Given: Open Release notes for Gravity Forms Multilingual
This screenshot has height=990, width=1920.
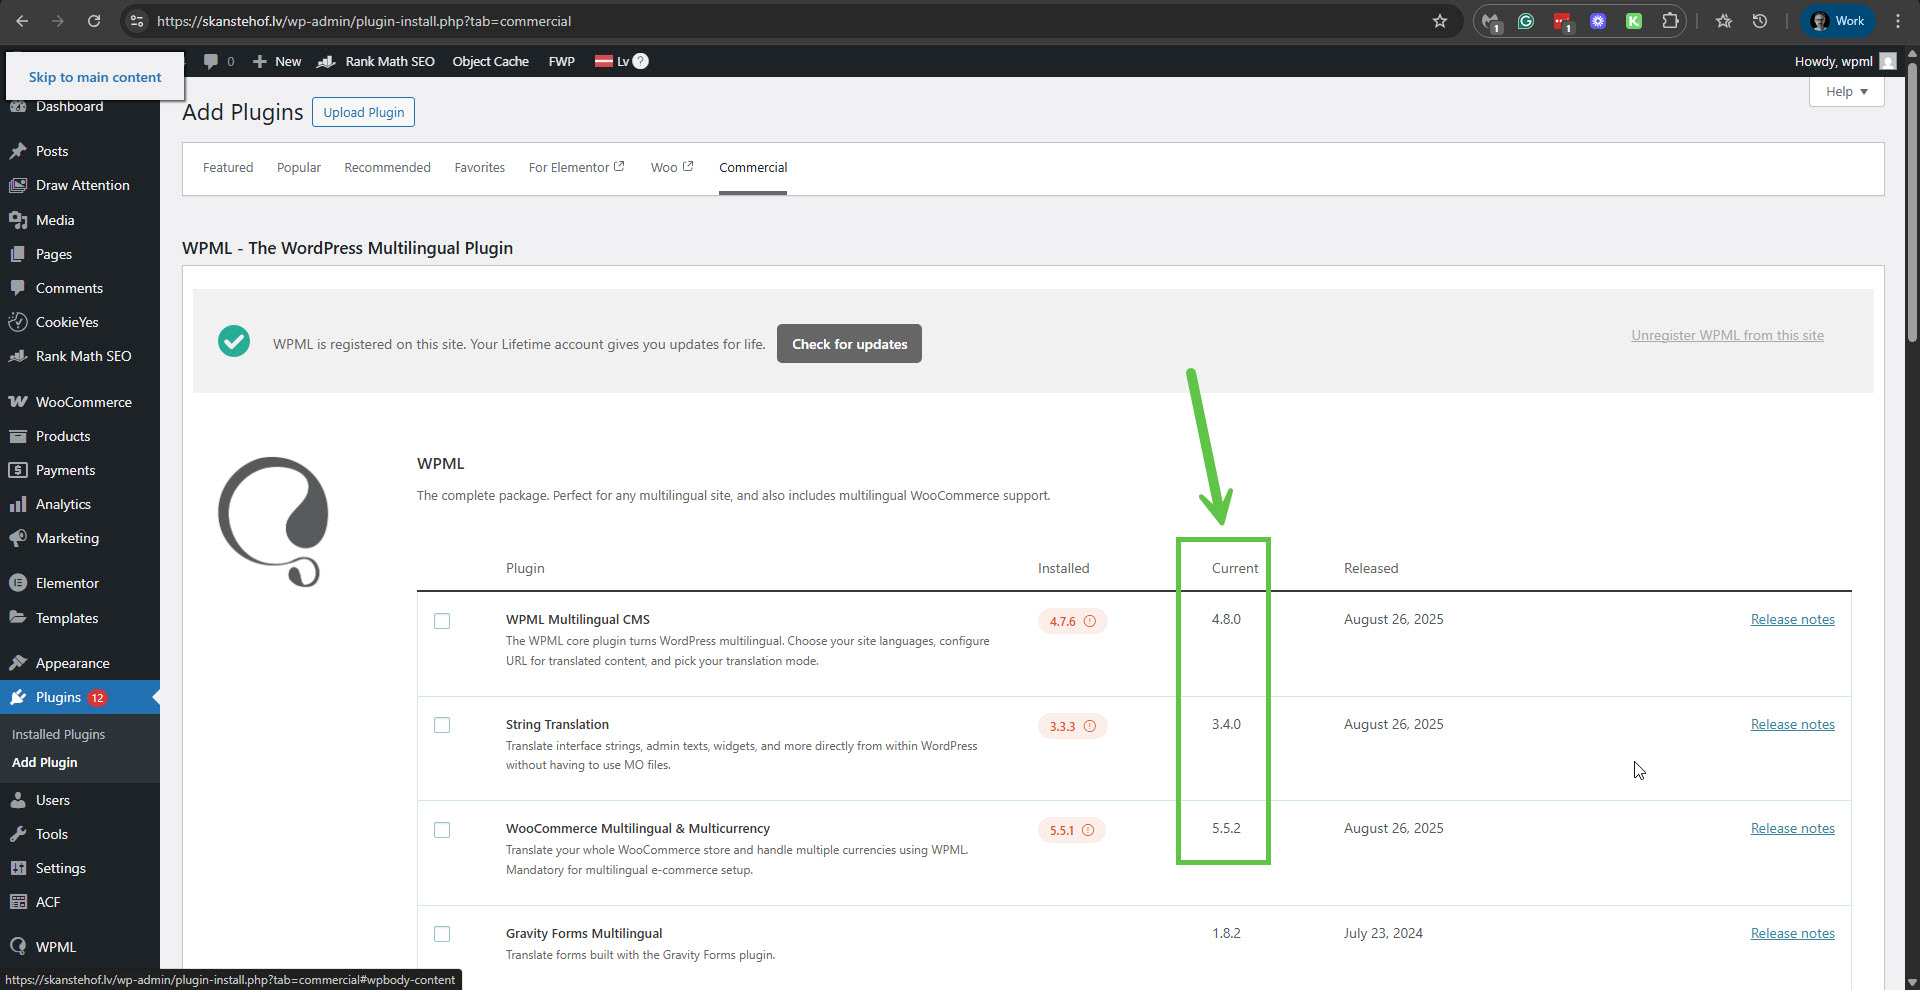Looking at the screenshot, I should tap(1792, 933).
